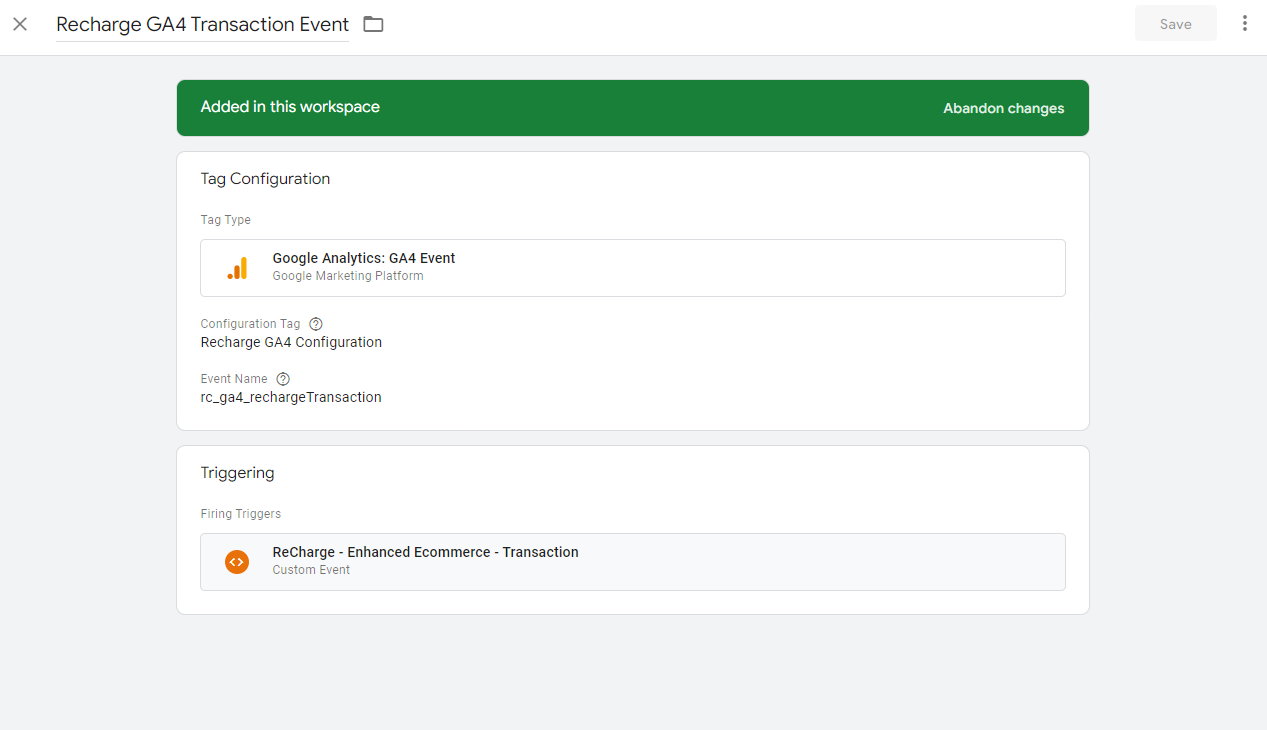Click the Google Analytics bar chart icon

[237, 268]
